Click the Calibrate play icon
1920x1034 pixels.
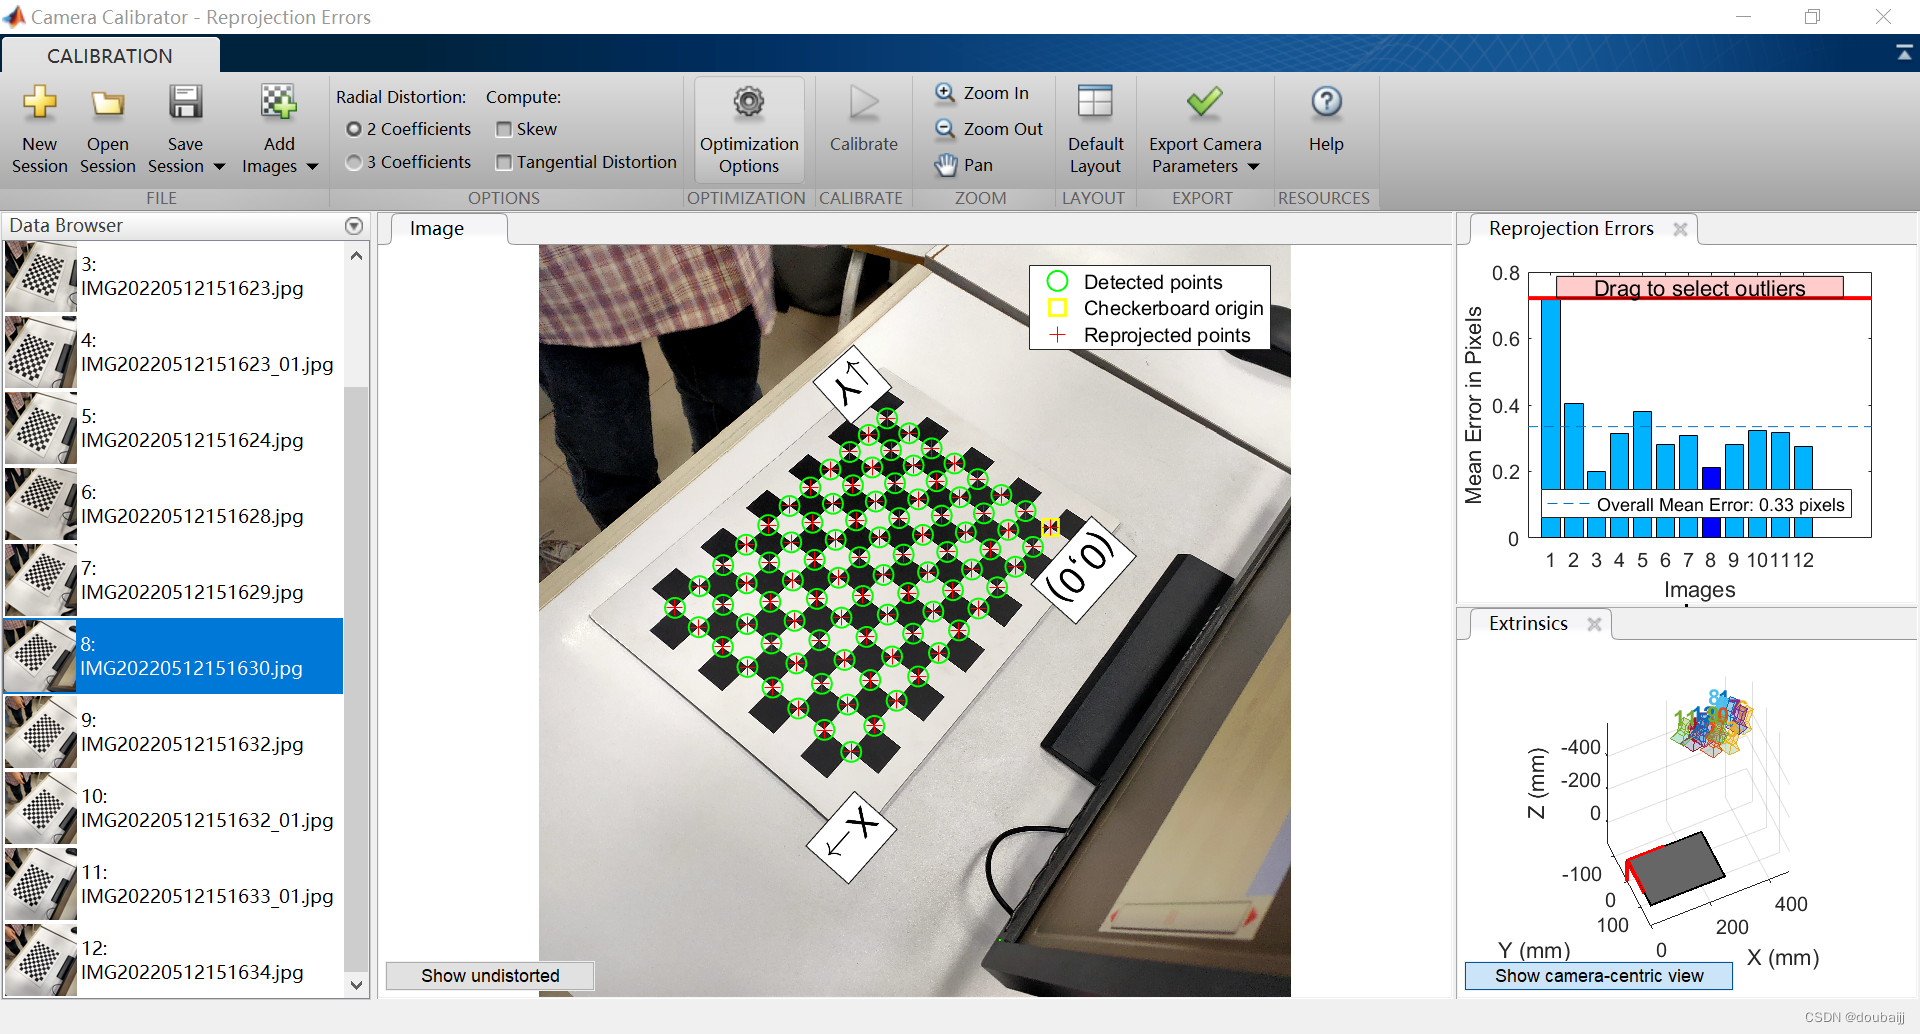coord(864,104)
